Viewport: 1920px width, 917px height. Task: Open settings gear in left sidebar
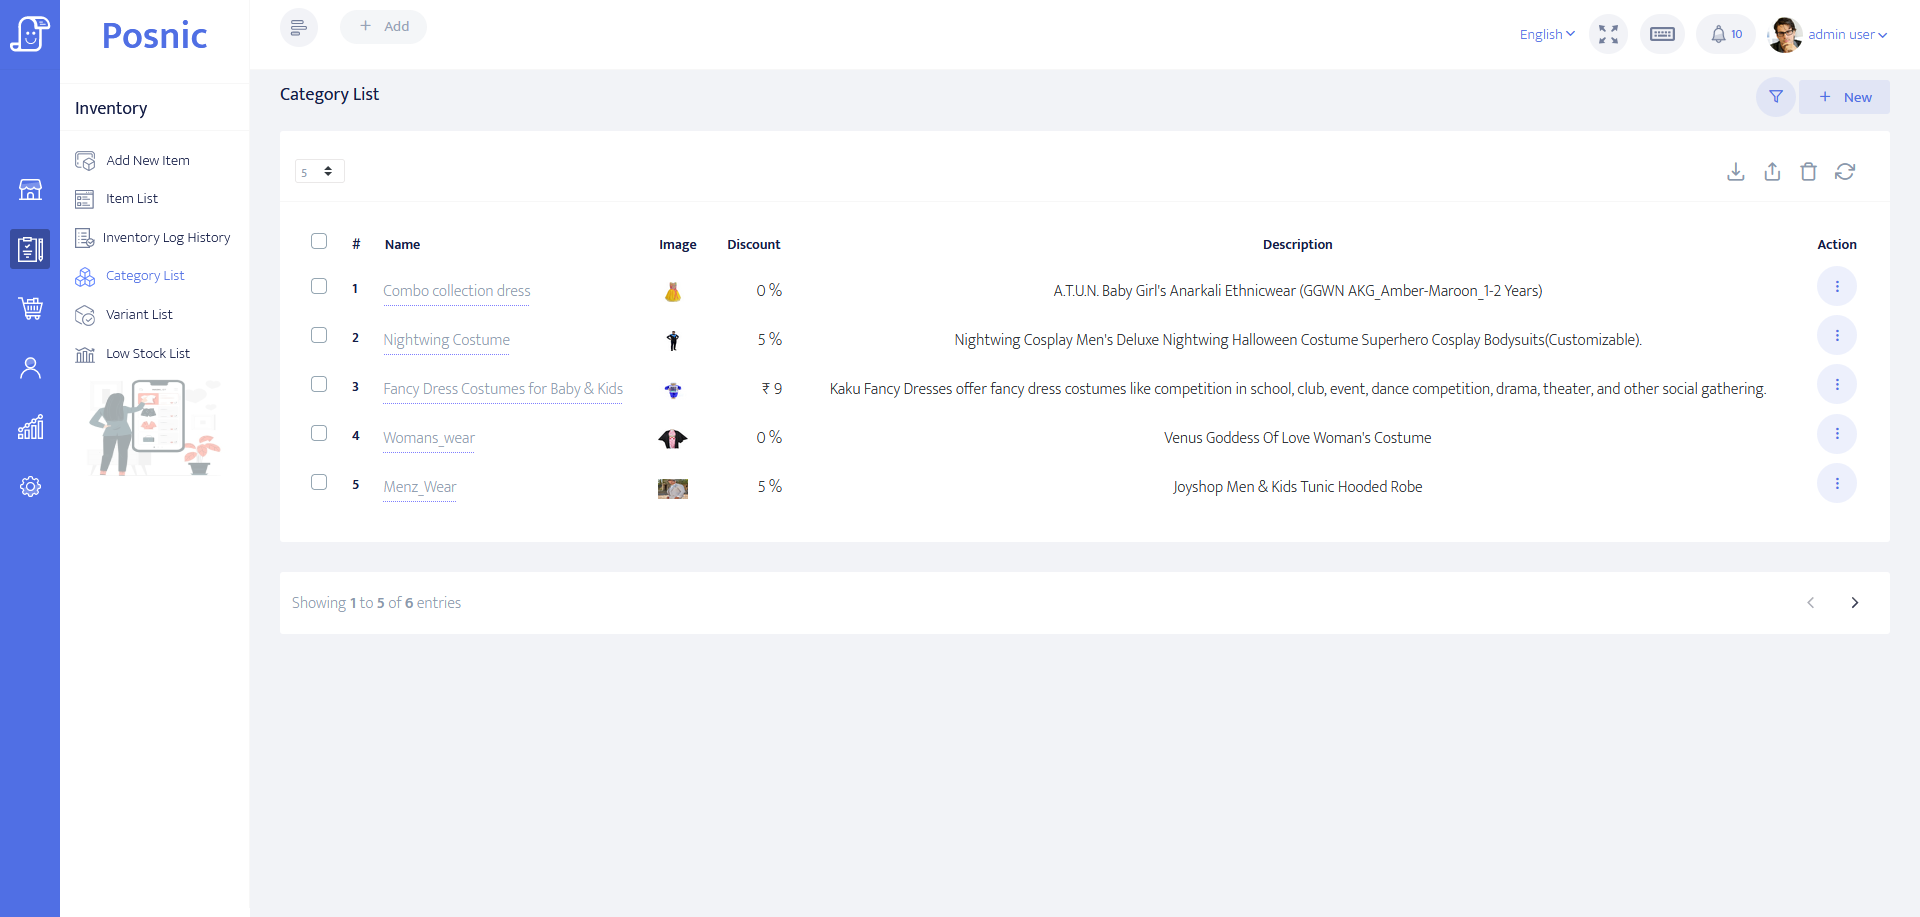30,487
